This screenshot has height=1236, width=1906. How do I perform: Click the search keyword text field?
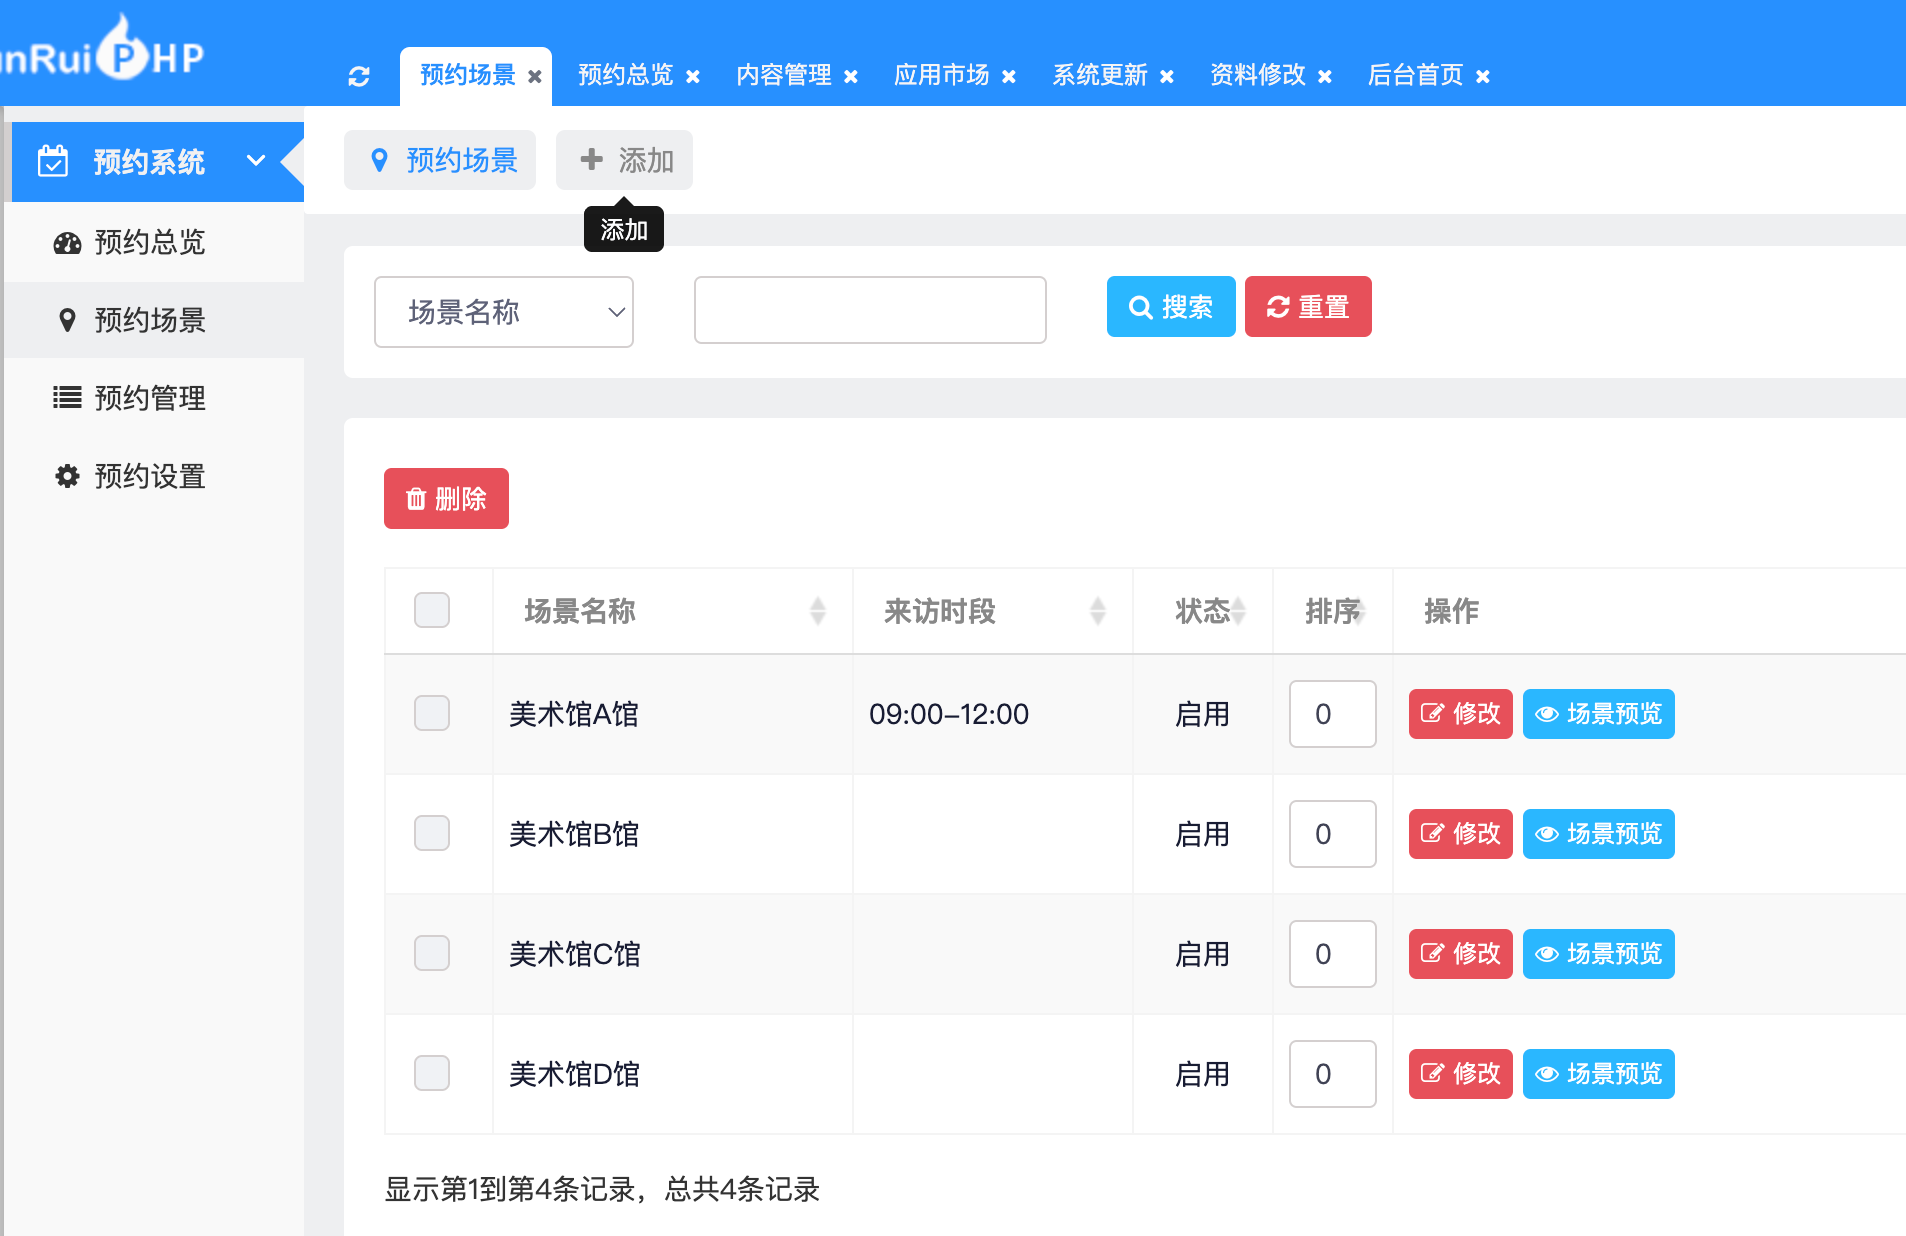coord(870,310)
